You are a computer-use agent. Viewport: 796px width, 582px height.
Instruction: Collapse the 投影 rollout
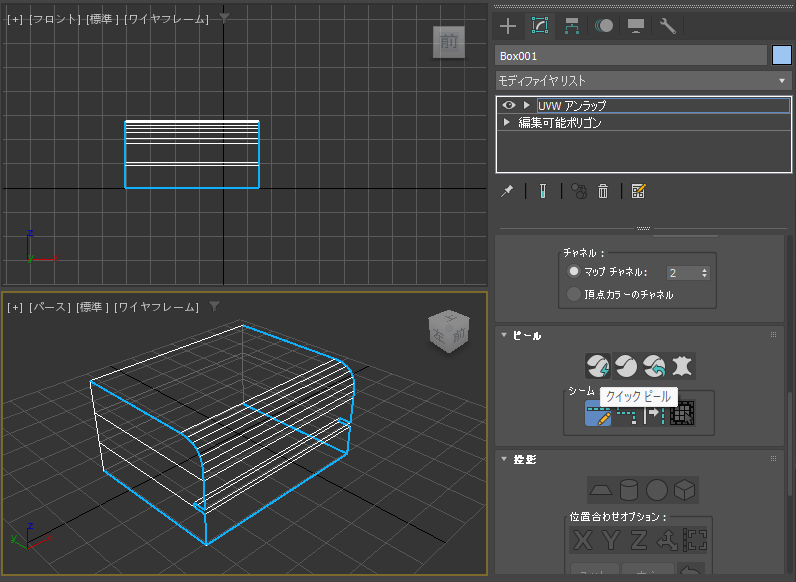click(504, 459)
